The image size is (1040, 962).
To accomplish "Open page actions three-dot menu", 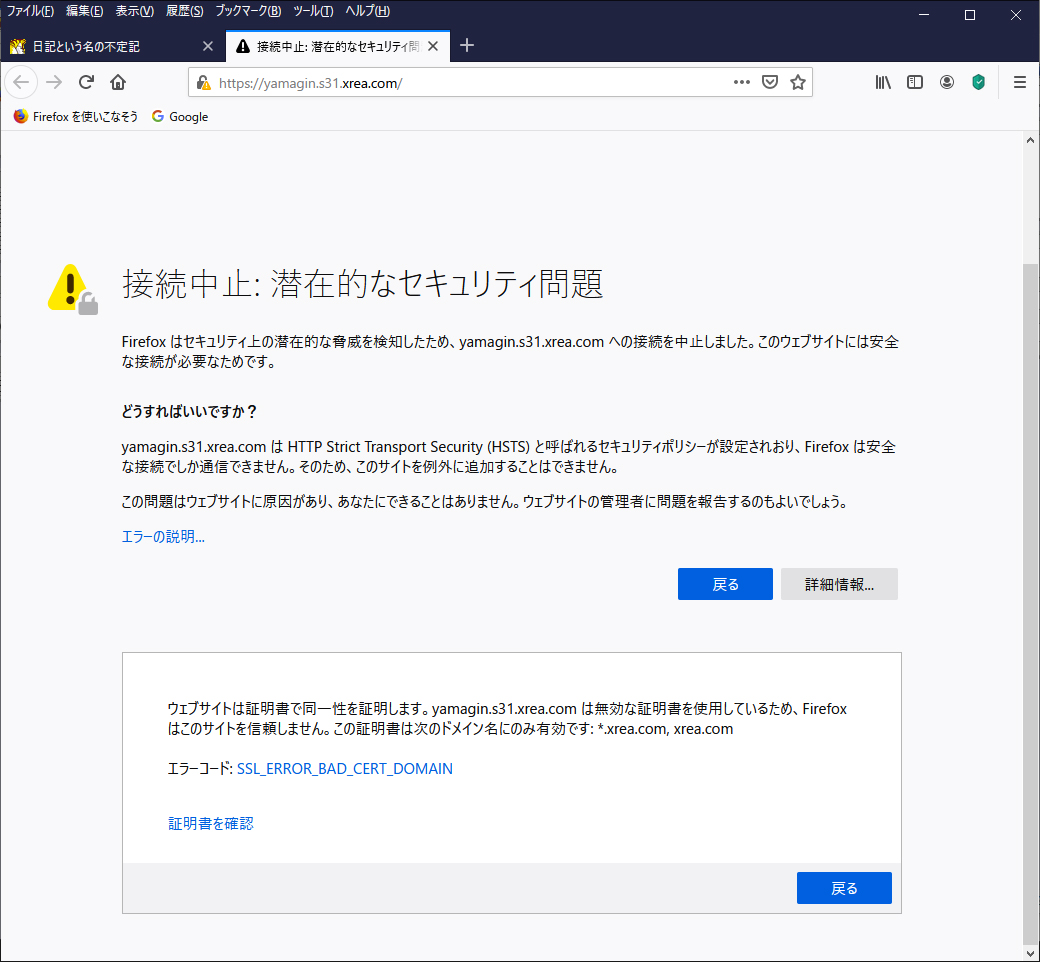I will coord(741,82).
